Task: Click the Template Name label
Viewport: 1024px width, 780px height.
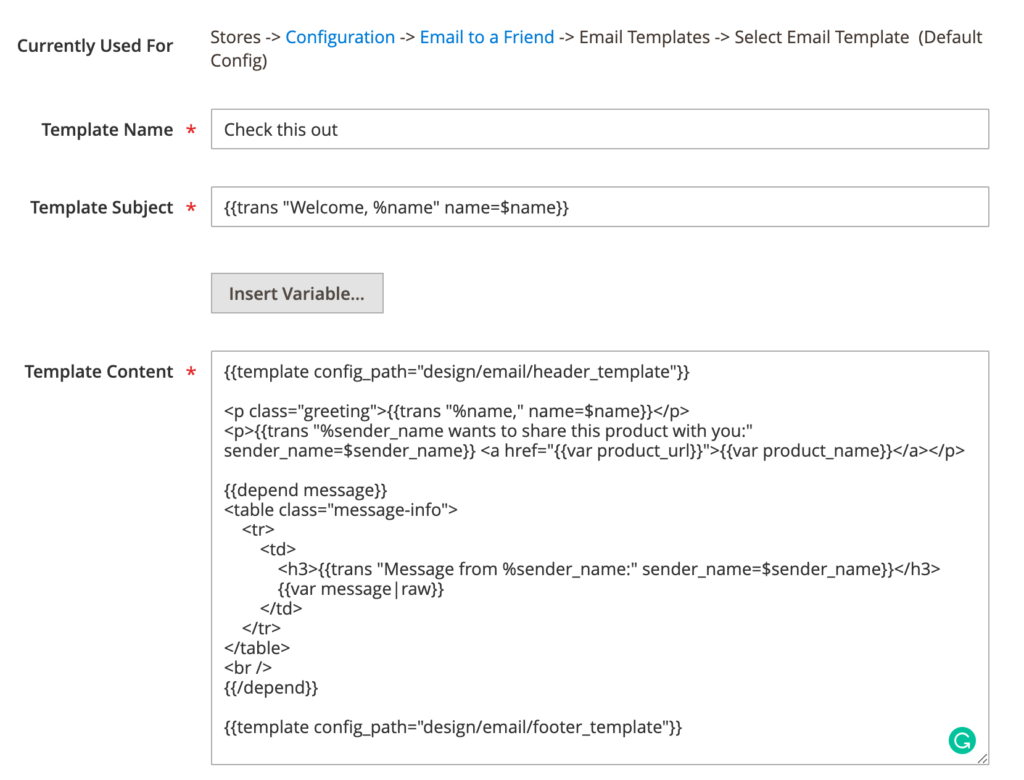Action: [x=108, y=129]
